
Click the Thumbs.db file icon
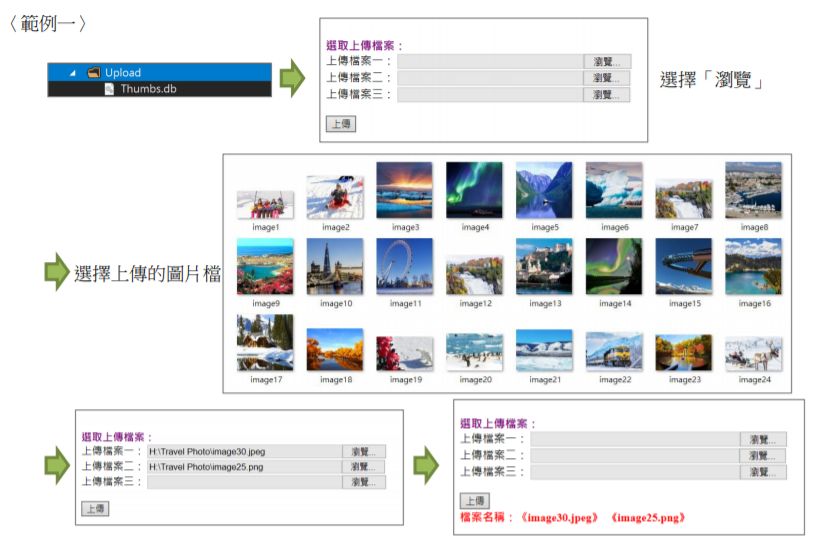coord(110,88)
